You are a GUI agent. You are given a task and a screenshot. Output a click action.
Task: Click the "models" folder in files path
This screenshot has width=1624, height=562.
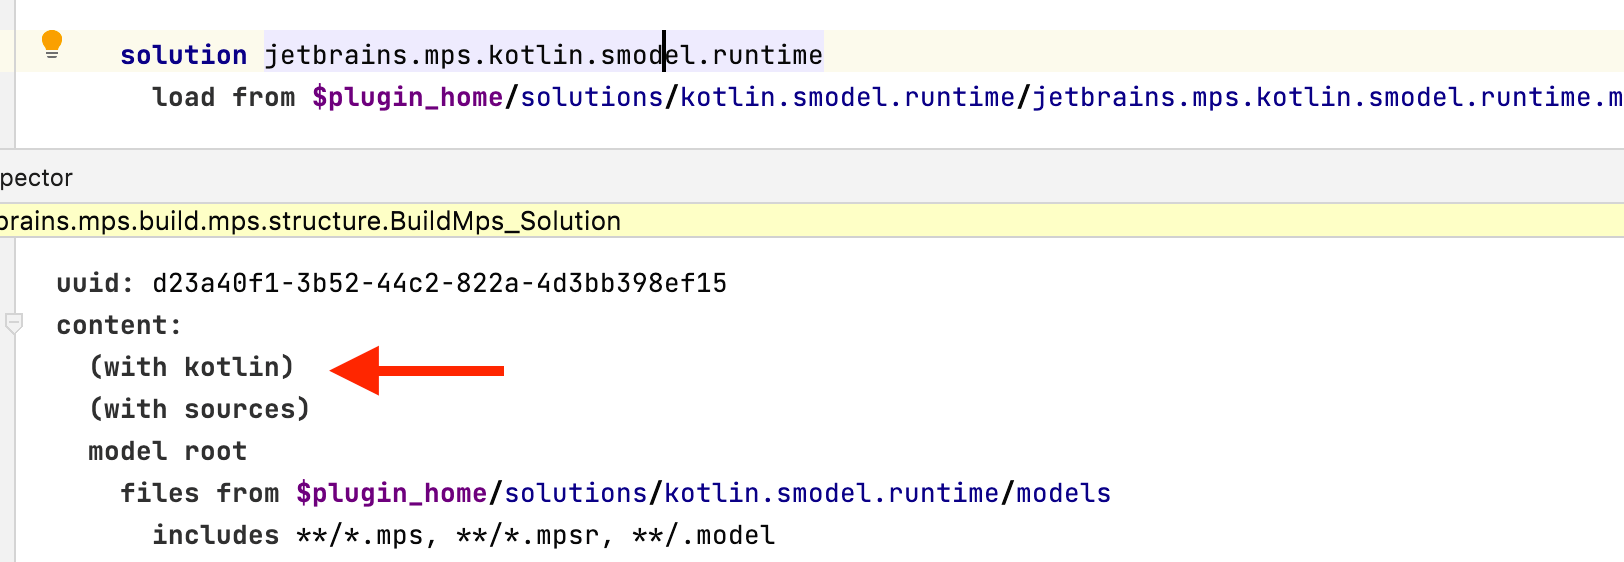point(1063,493)
